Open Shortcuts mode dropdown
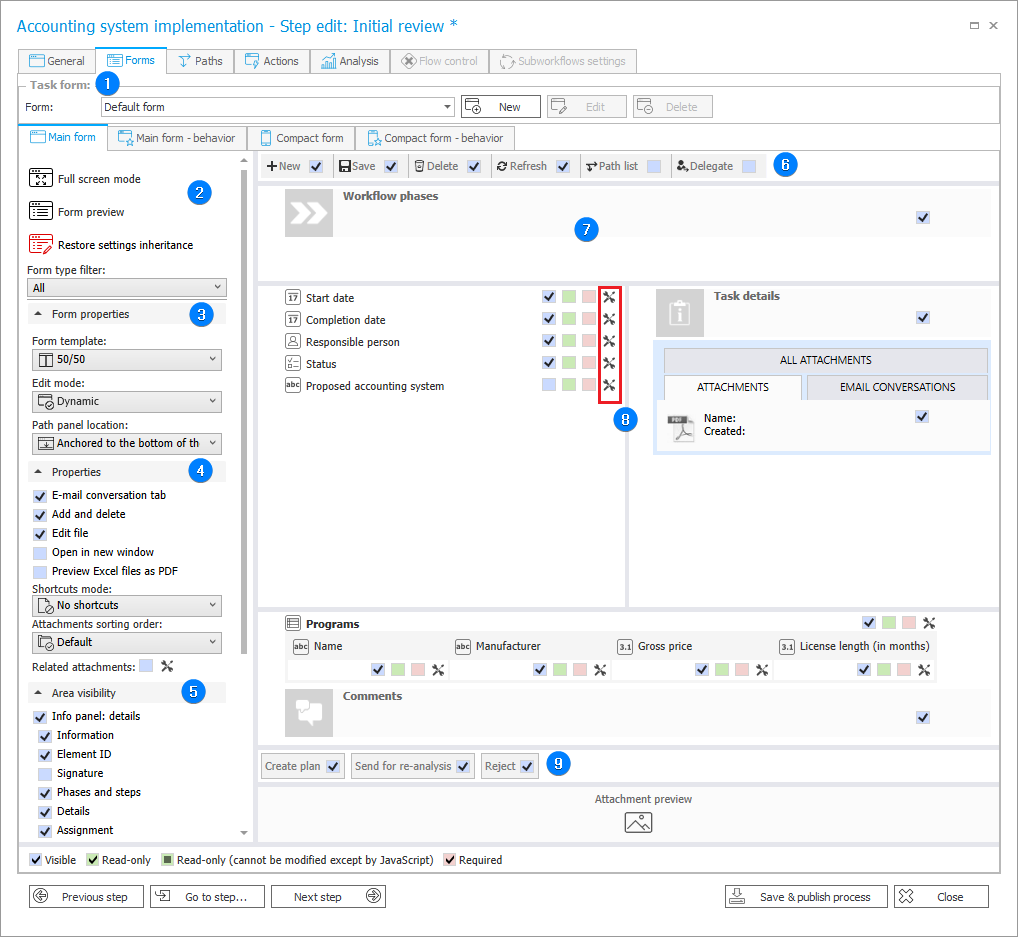This screenshot has height=937, width=1018. click(127, 605)
